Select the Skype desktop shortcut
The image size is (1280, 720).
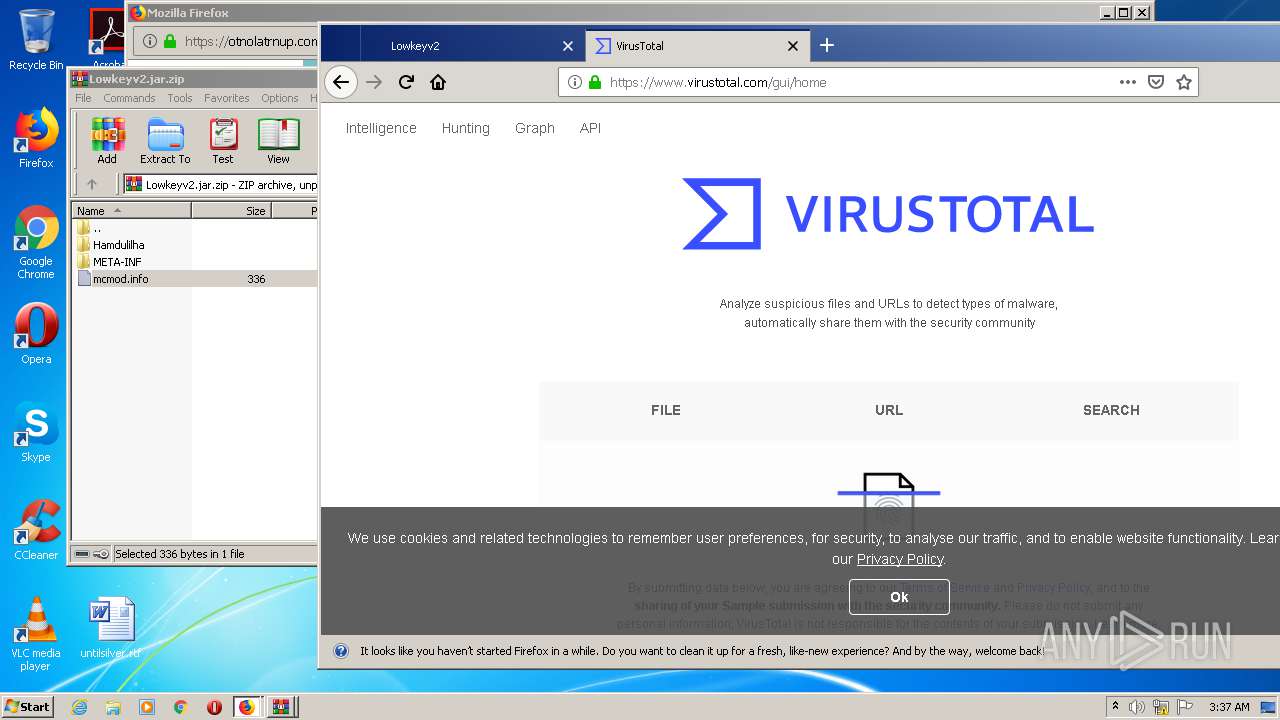36,432
